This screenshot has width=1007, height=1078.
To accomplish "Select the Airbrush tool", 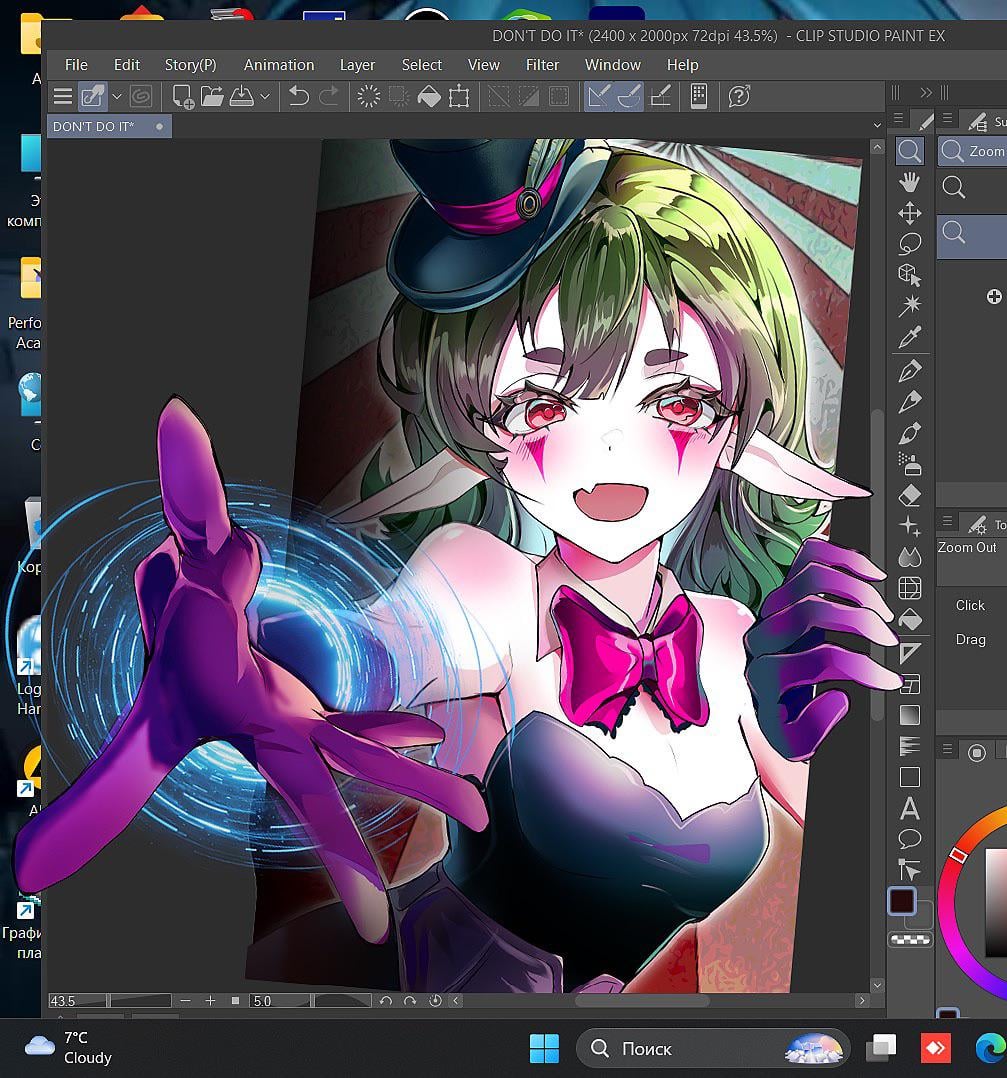I will pos(909,464).
